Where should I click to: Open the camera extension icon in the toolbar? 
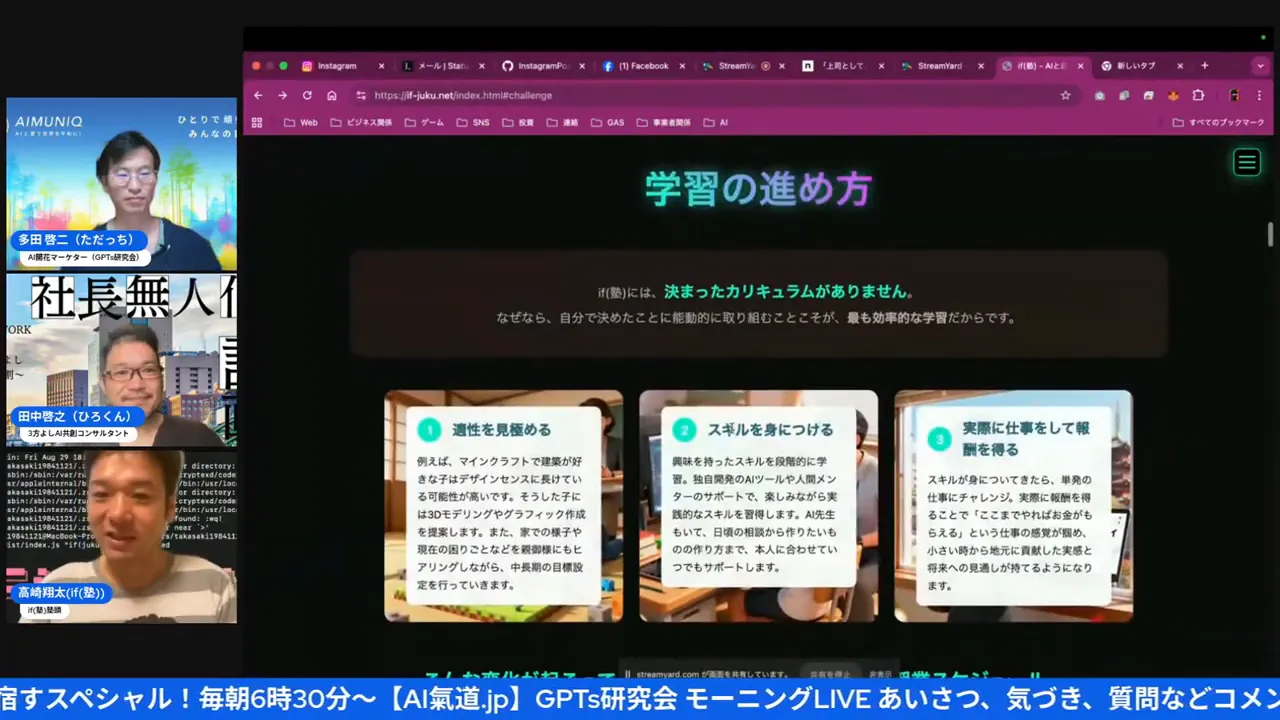(1100, 95)
